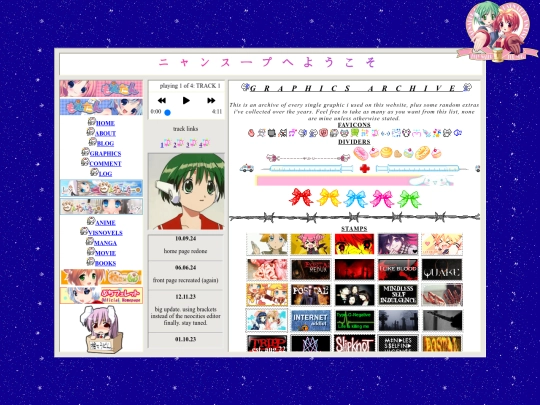Select the red bow

tap(301, 198)
